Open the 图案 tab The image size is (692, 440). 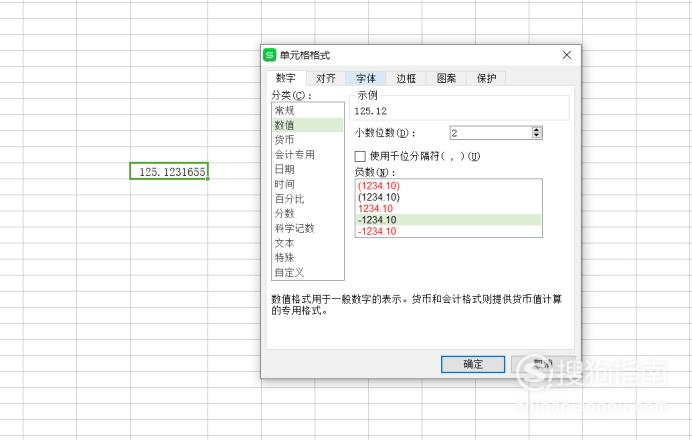(x=446, y=79)
